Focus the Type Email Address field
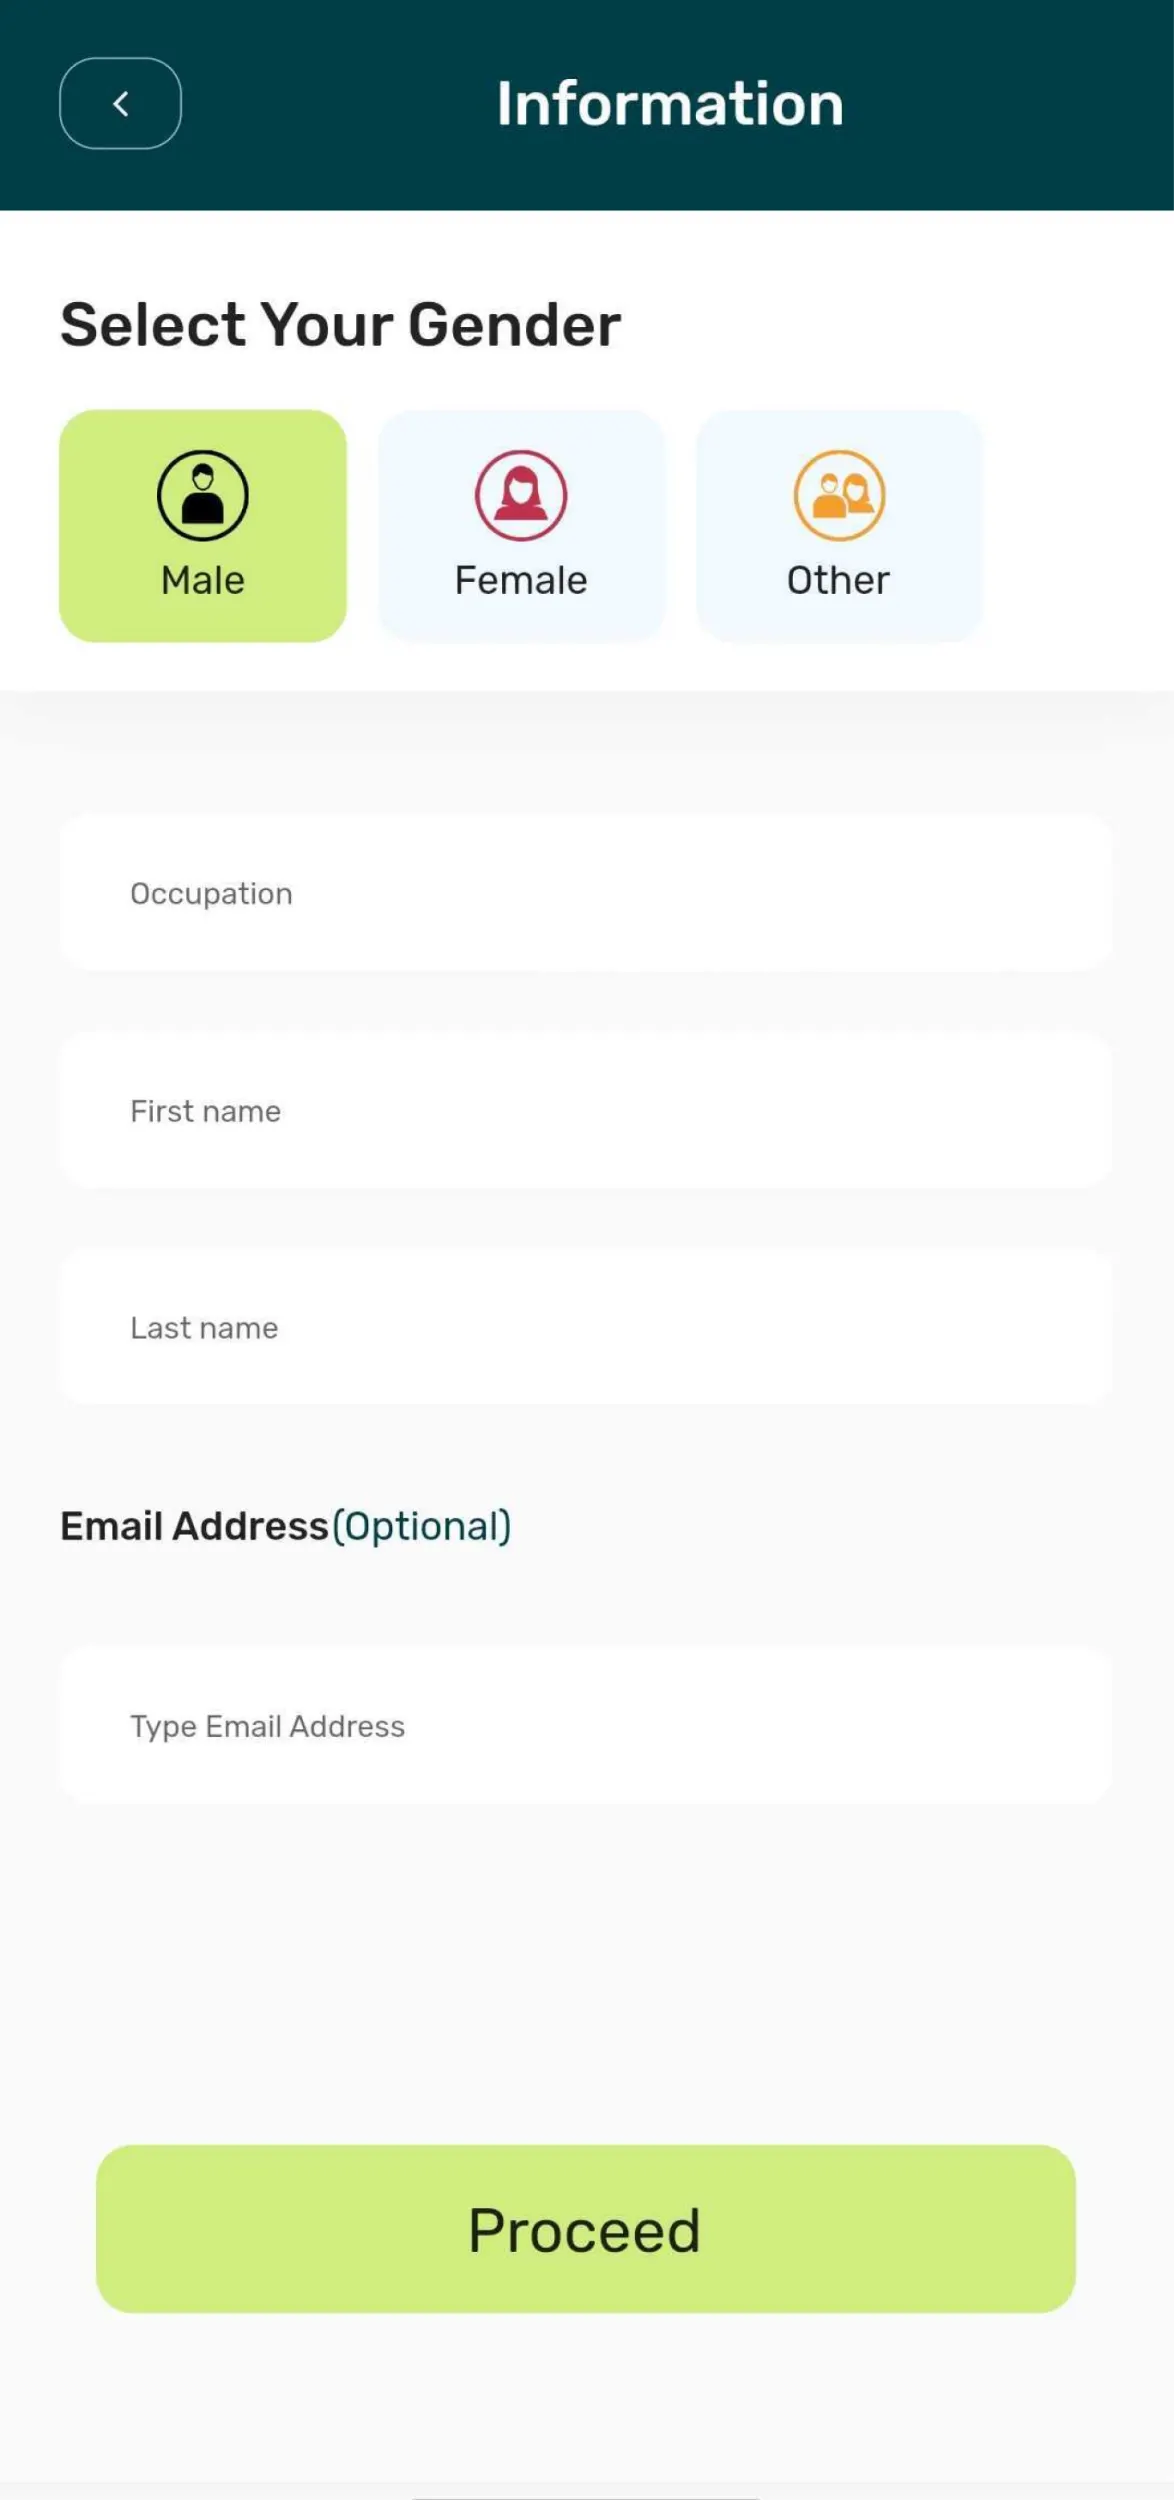Image resolution: width=1174 pixels, height=2500 pixels. (586, 1726)
